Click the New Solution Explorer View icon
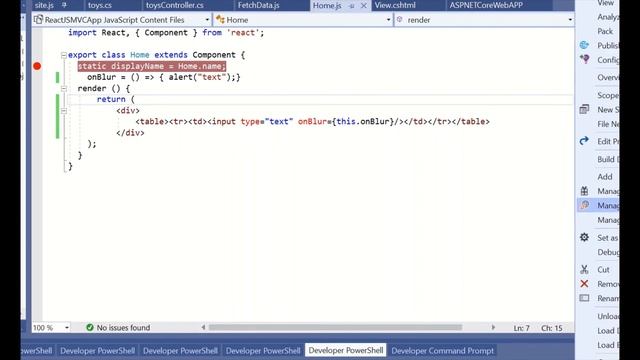640x360 pixels. pos(584,109)
